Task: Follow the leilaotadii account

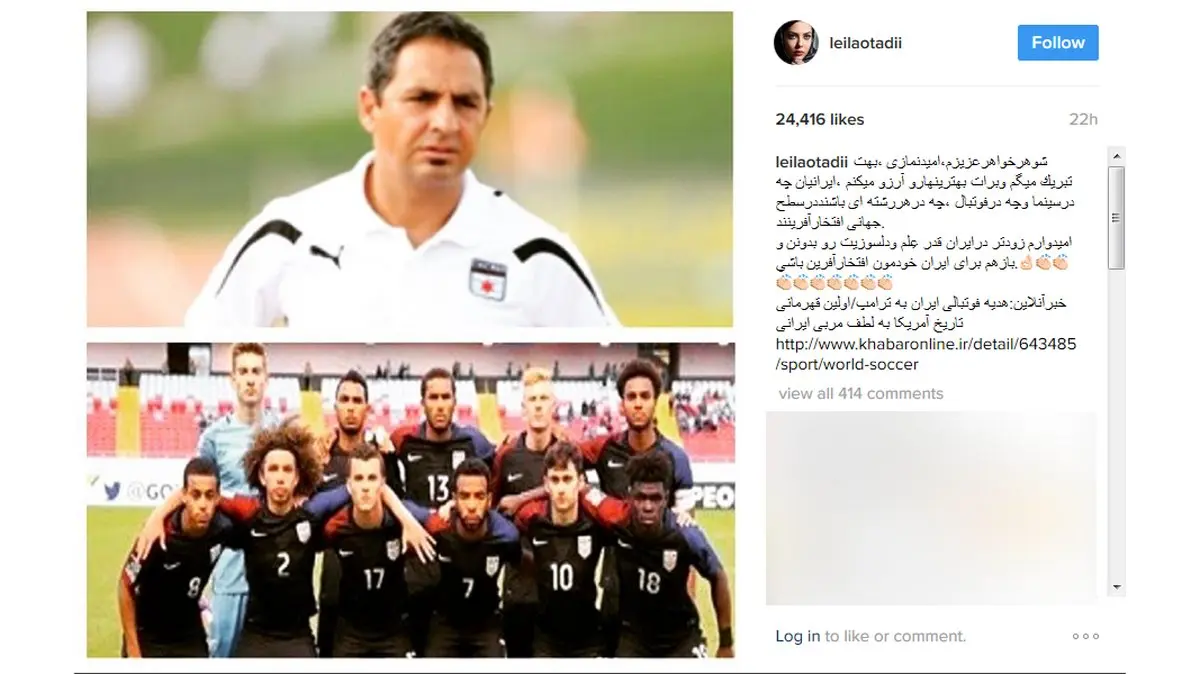Action: 1058,43
